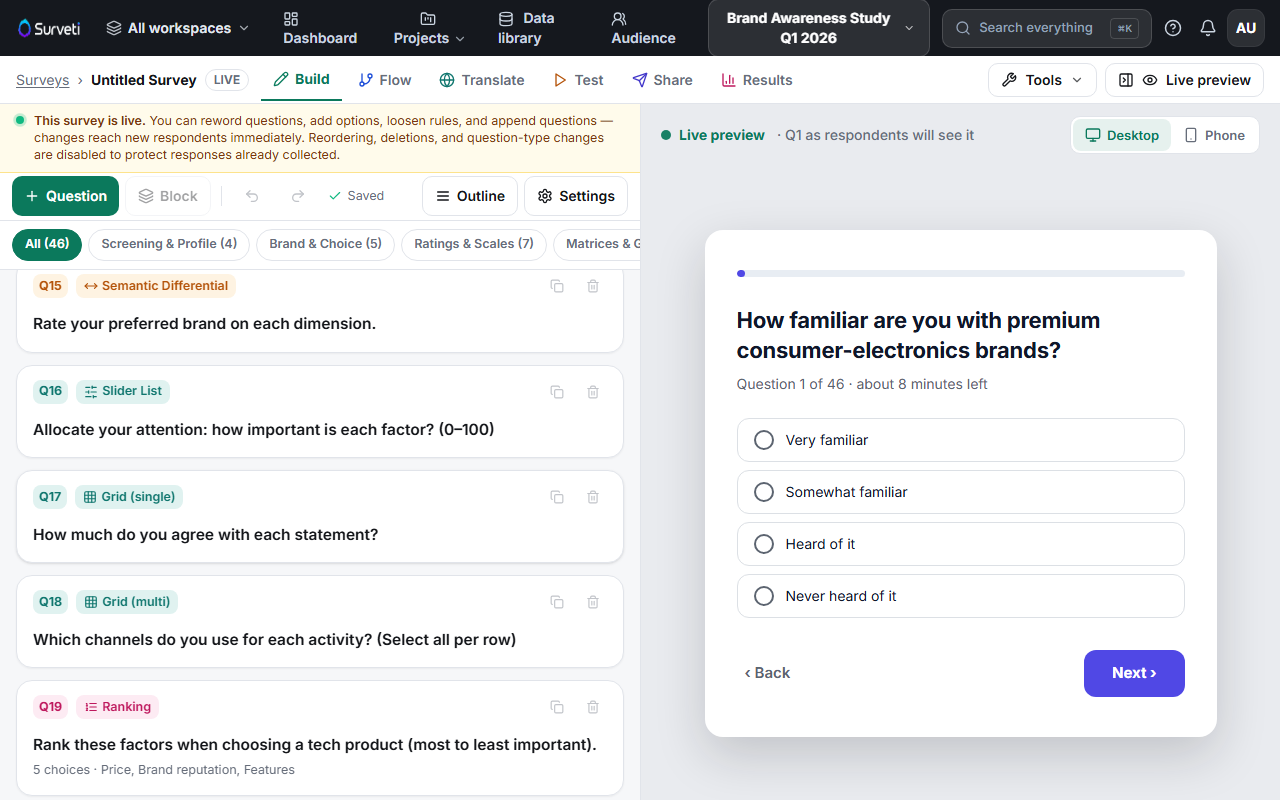
Task: Switch the preview to Phone view
Action: click(1214, 135)
